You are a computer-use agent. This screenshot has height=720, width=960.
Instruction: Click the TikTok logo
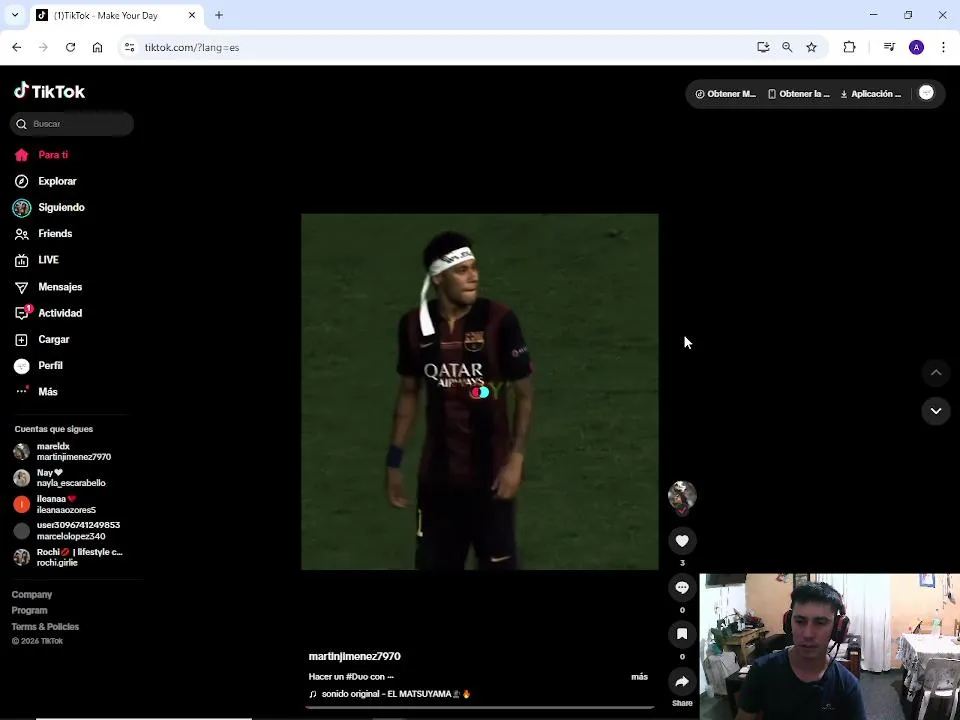tap(50, 91)
